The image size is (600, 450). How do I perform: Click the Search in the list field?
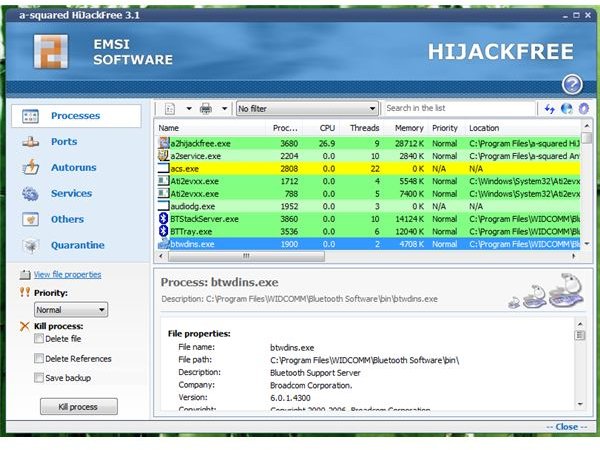click(x=460, y=108)
